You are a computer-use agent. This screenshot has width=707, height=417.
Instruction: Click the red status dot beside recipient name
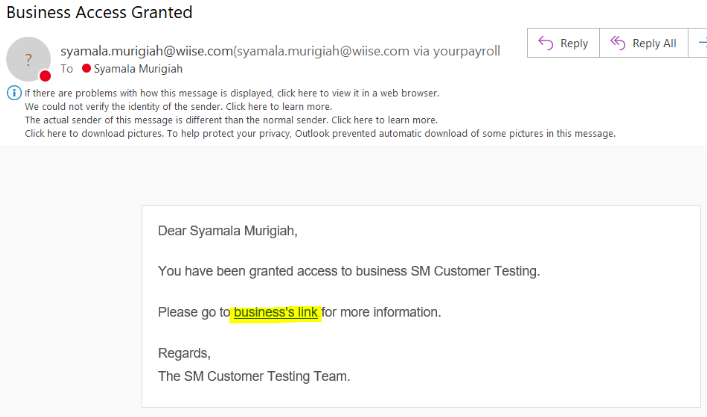point(87,69)
